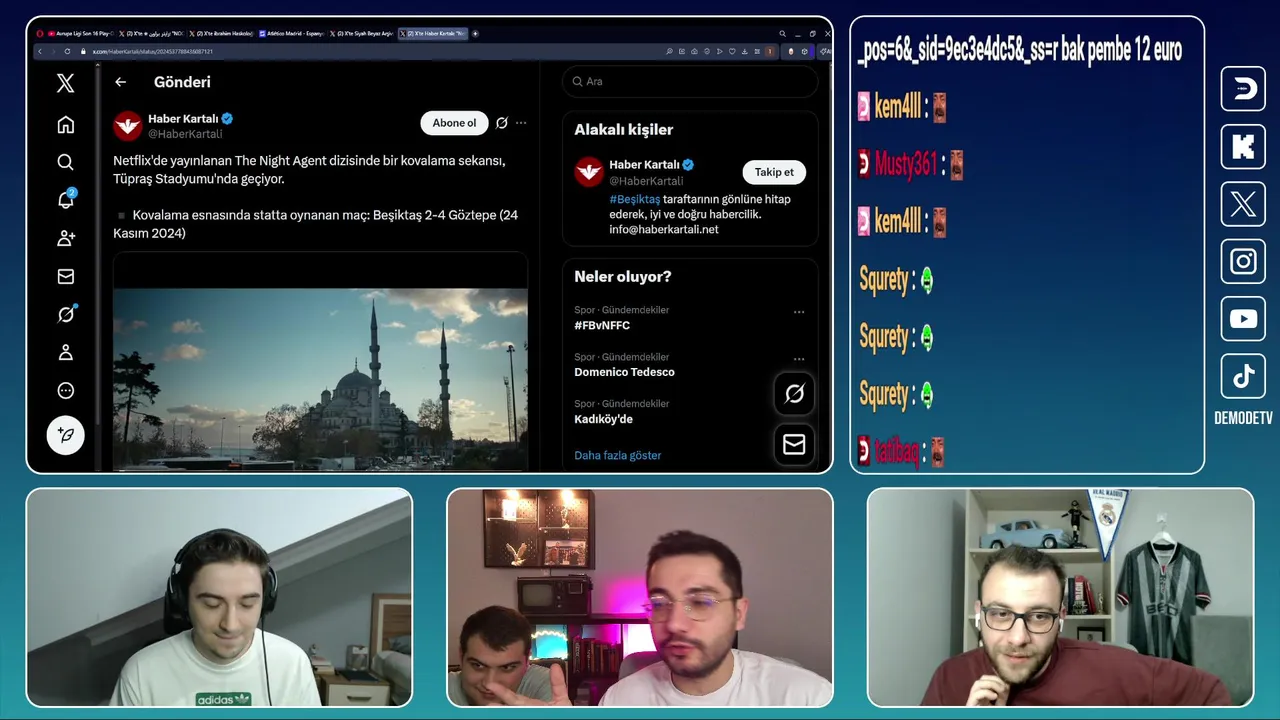Switch to the Avrupa Ligi Son 16 tab
The height and width of the screenshot is (720, 1280).
tap(79, 34)
